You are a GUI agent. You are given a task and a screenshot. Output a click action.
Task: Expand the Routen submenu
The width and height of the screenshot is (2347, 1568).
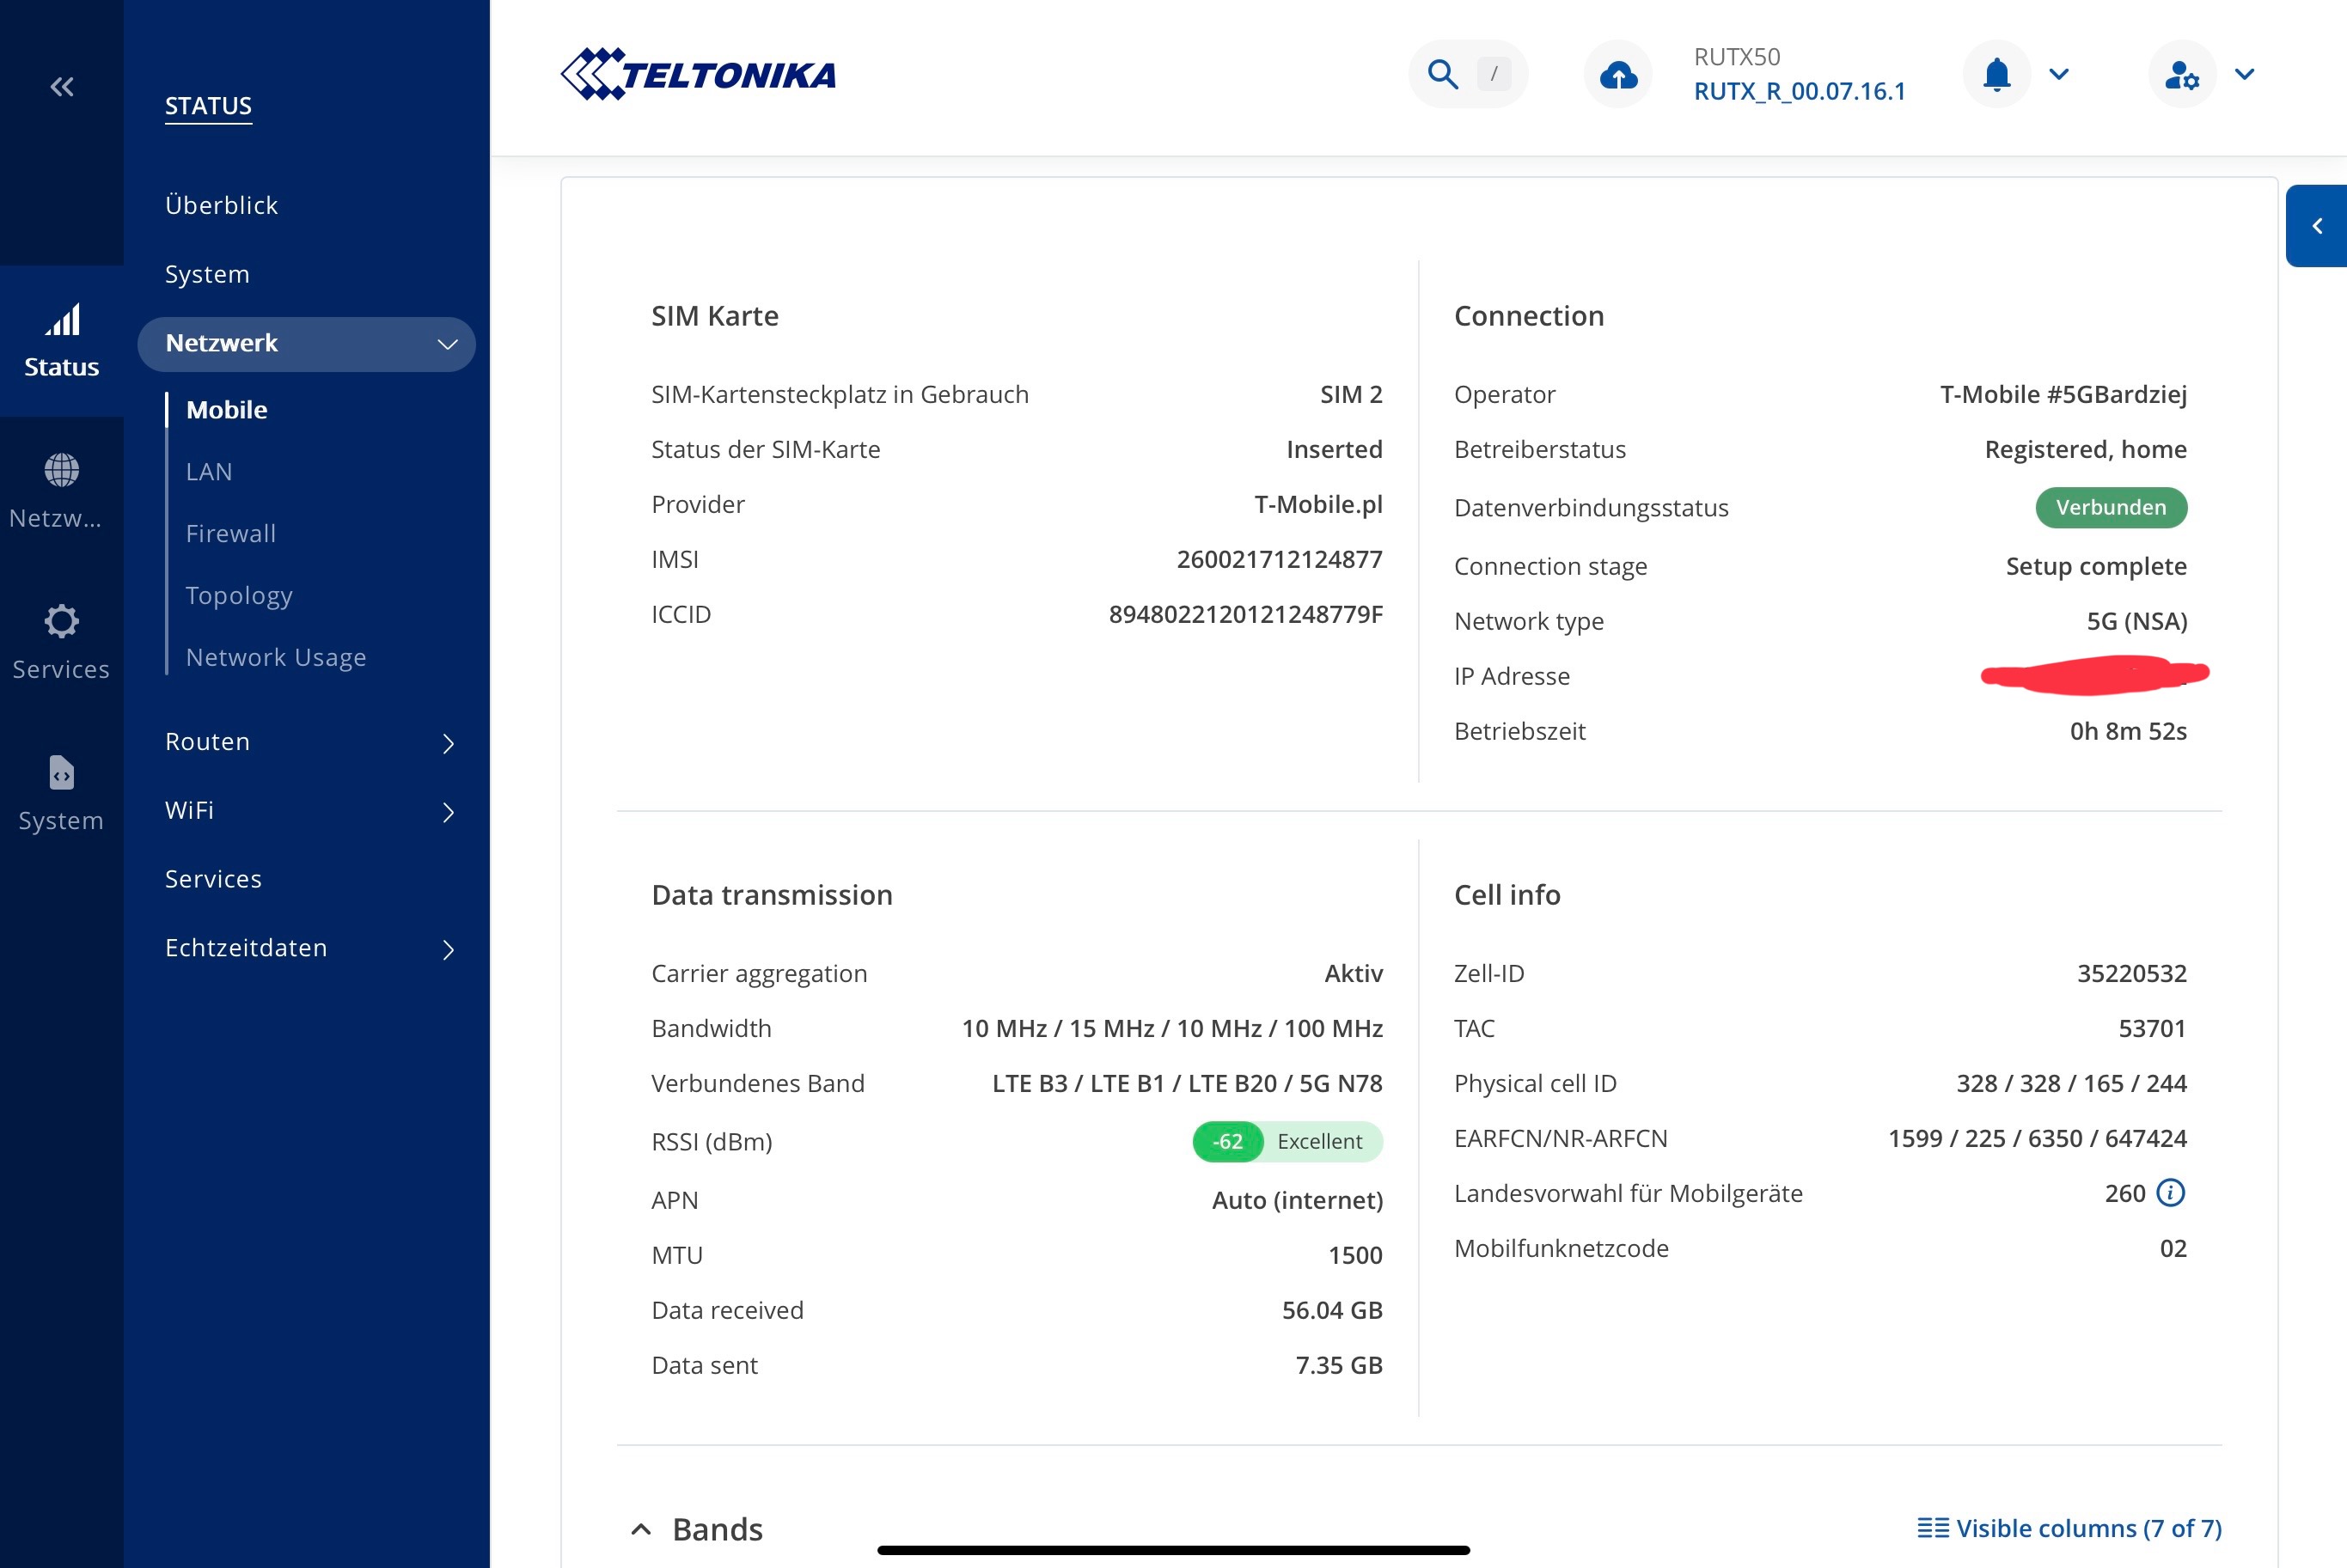click(x=447, y=743)
